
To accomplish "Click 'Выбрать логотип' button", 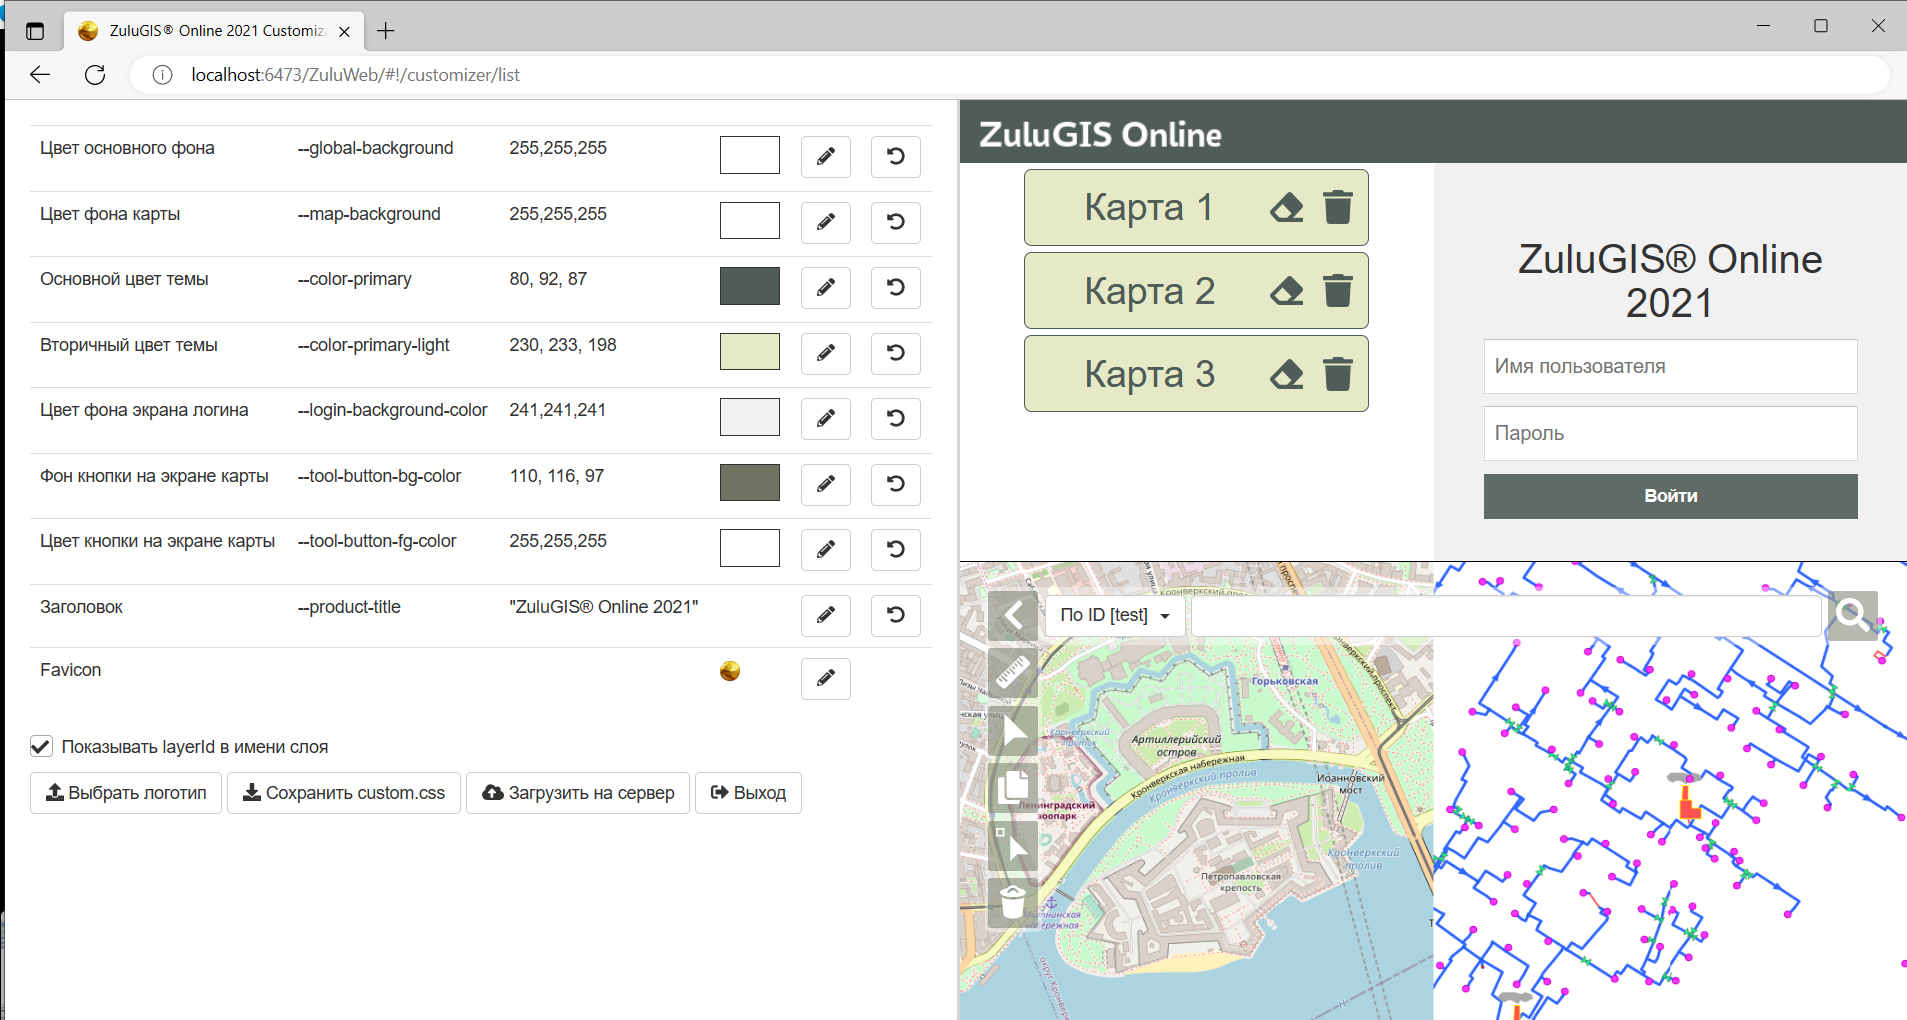I will pos(126,793).
